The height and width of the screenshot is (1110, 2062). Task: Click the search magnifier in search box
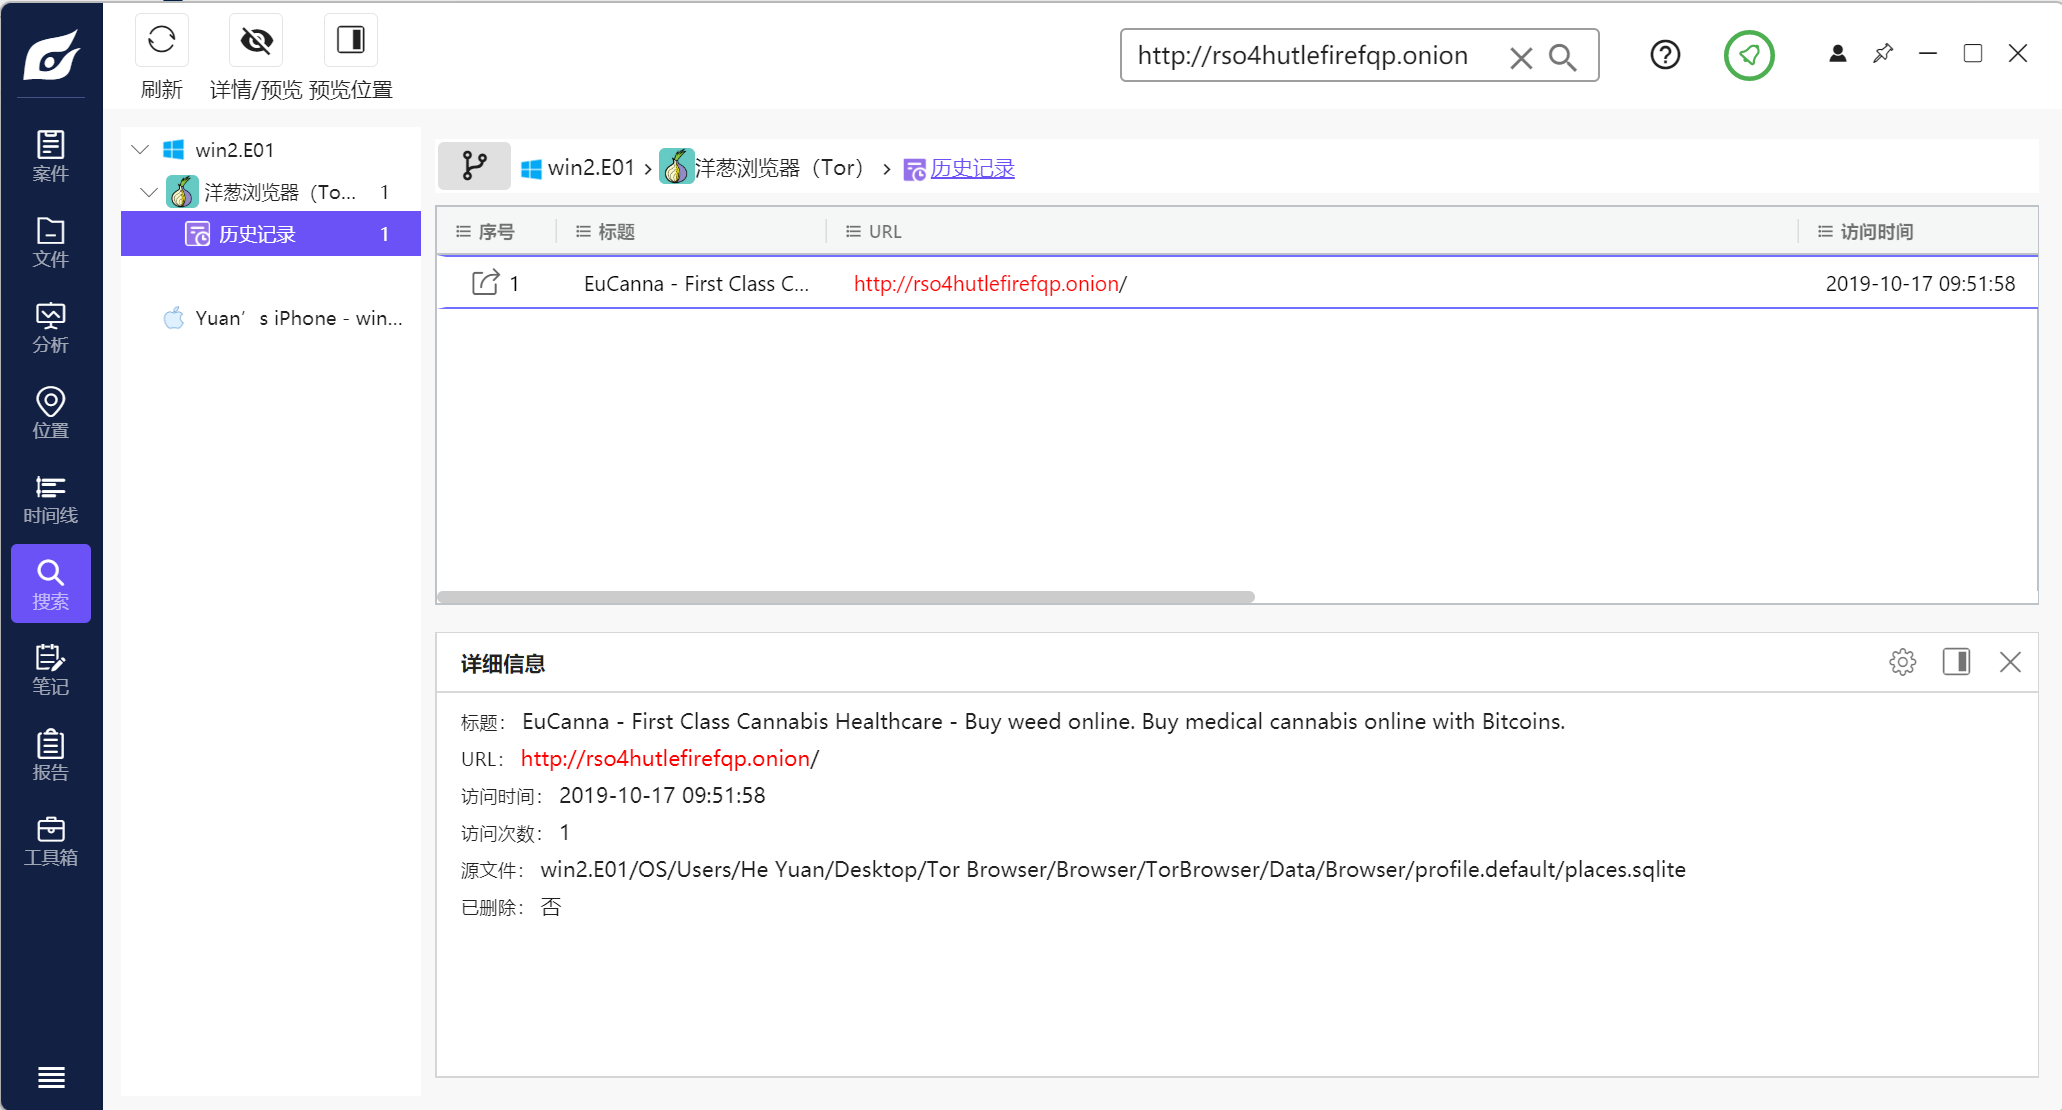(1563, 58)
